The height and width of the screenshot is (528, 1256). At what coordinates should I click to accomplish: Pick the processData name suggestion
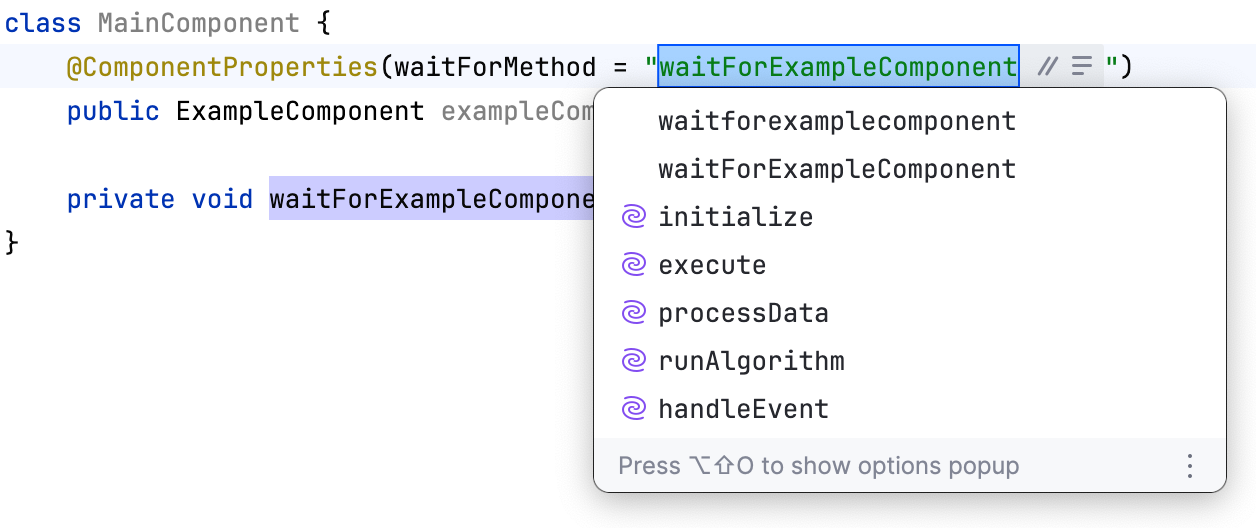[x=743, y=313]
